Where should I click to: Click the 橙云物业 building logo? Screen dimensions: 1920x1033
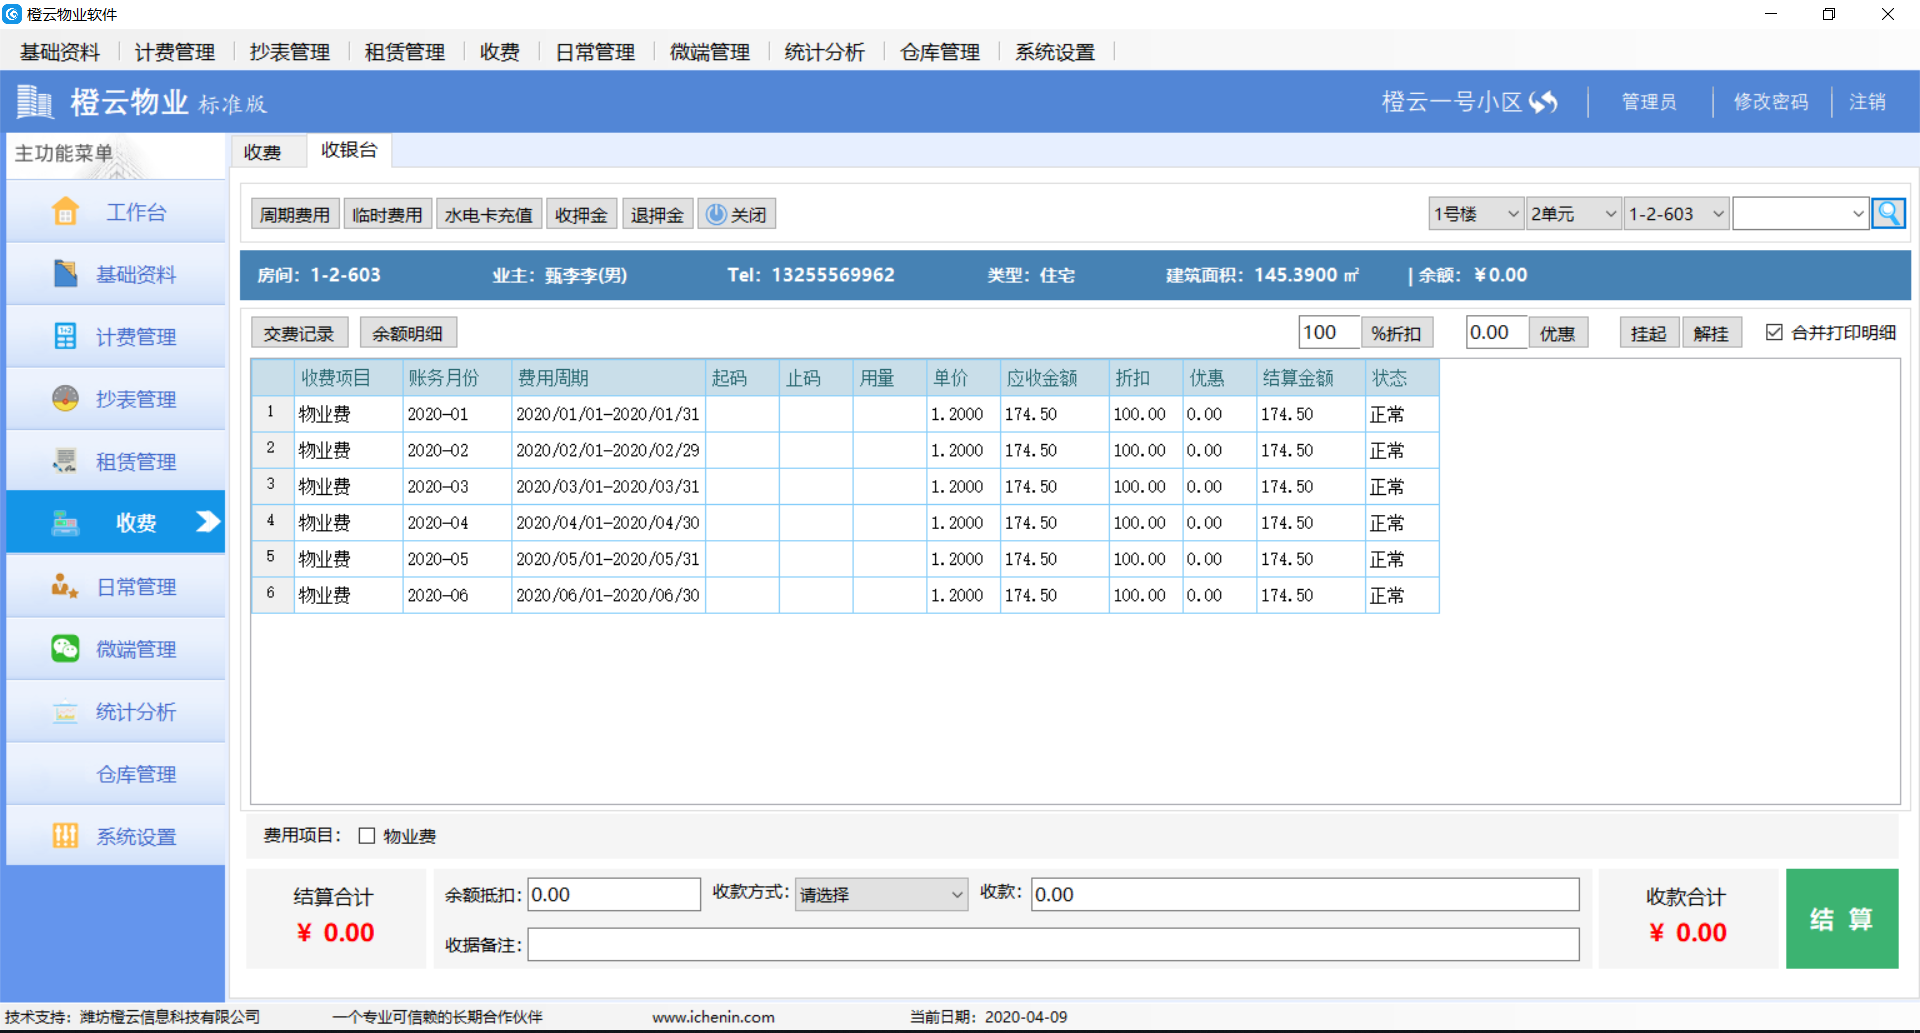tap(35, 101)
